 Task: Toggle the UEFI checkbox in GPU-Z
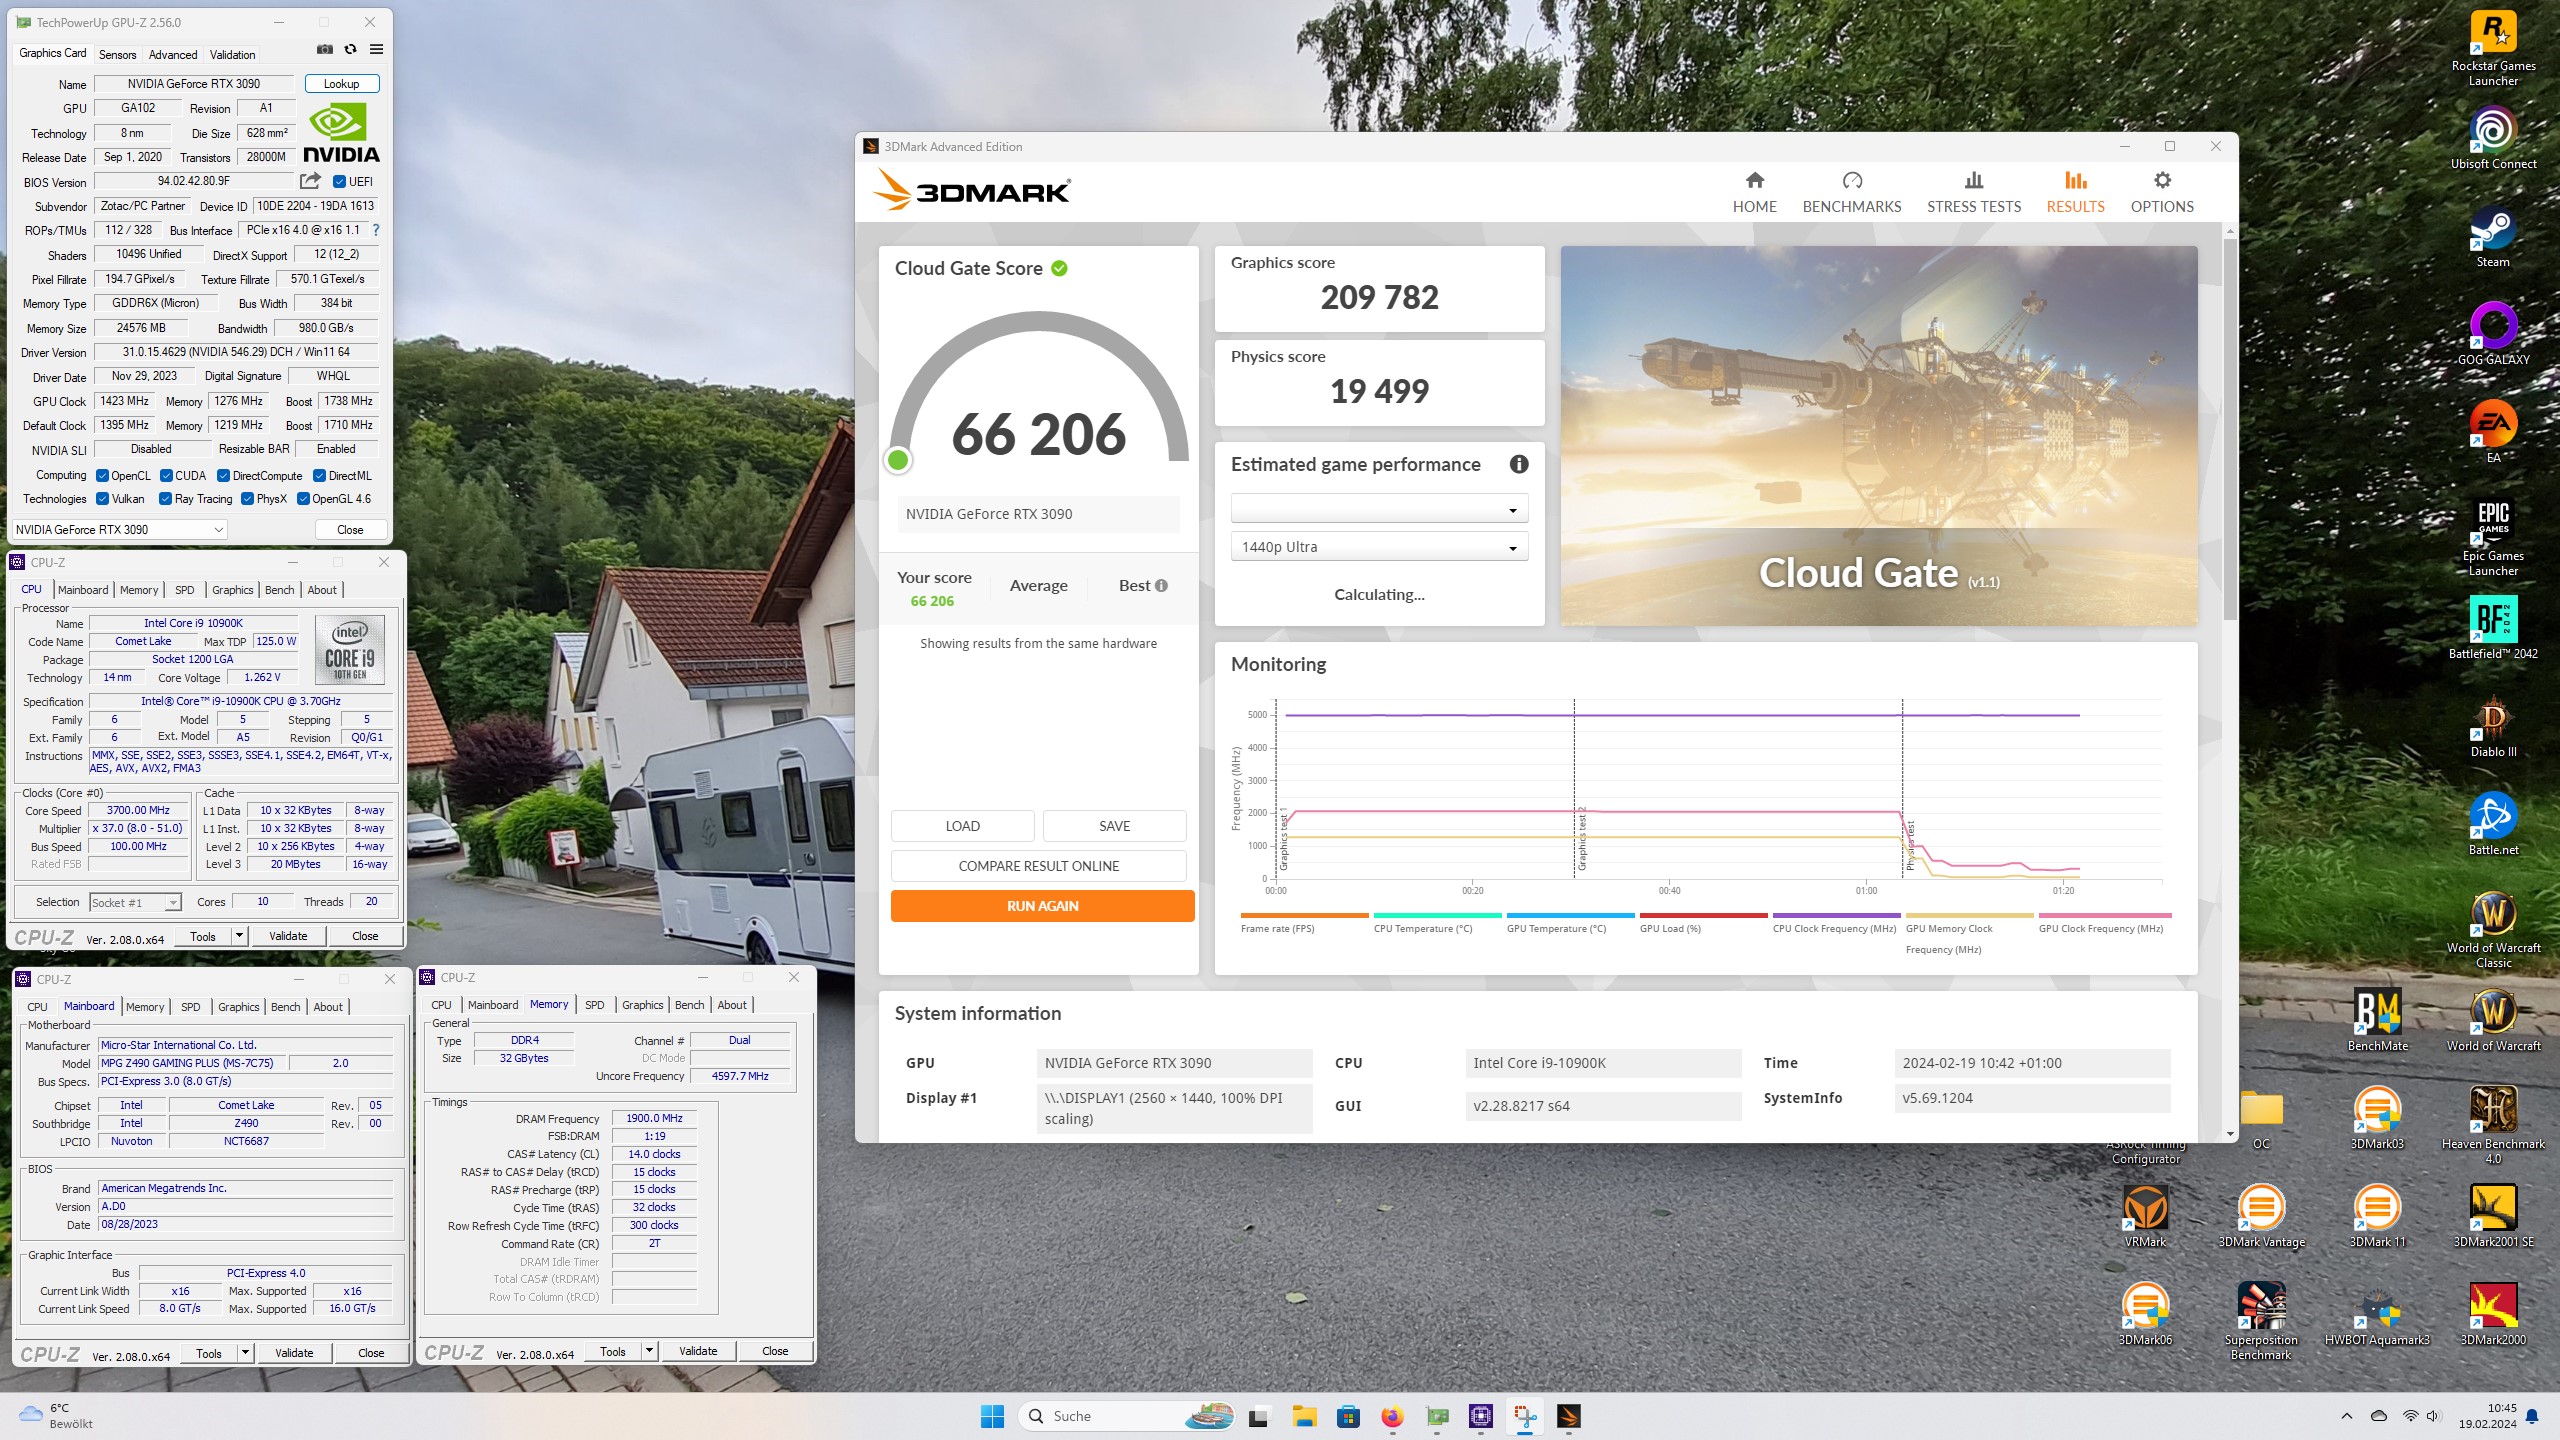[x=339, y=182]
